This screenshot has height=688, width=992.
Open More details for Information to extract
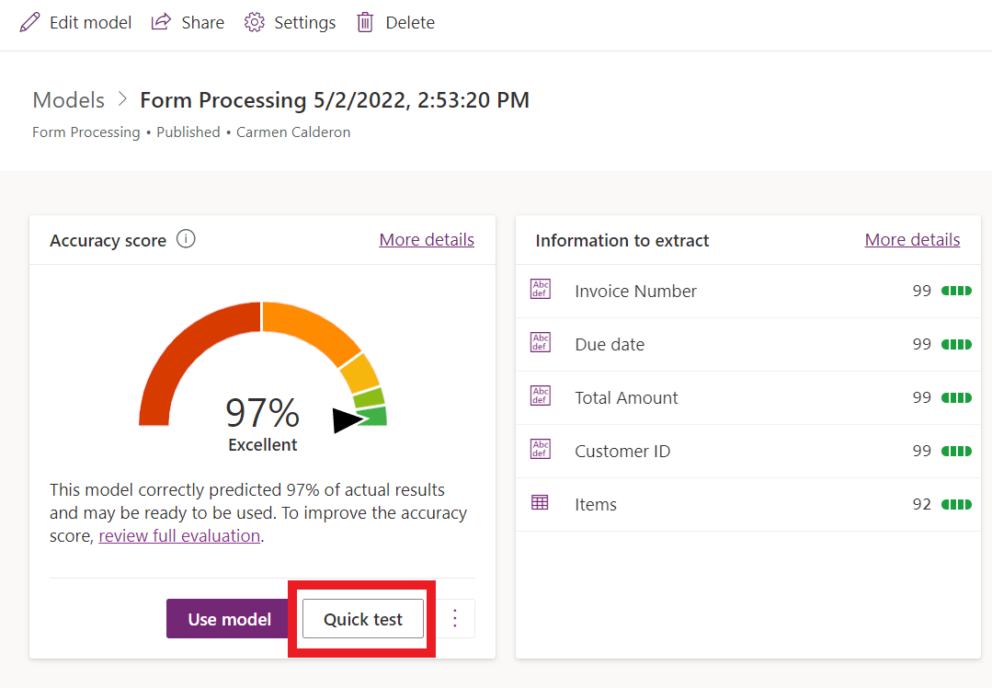912,240
